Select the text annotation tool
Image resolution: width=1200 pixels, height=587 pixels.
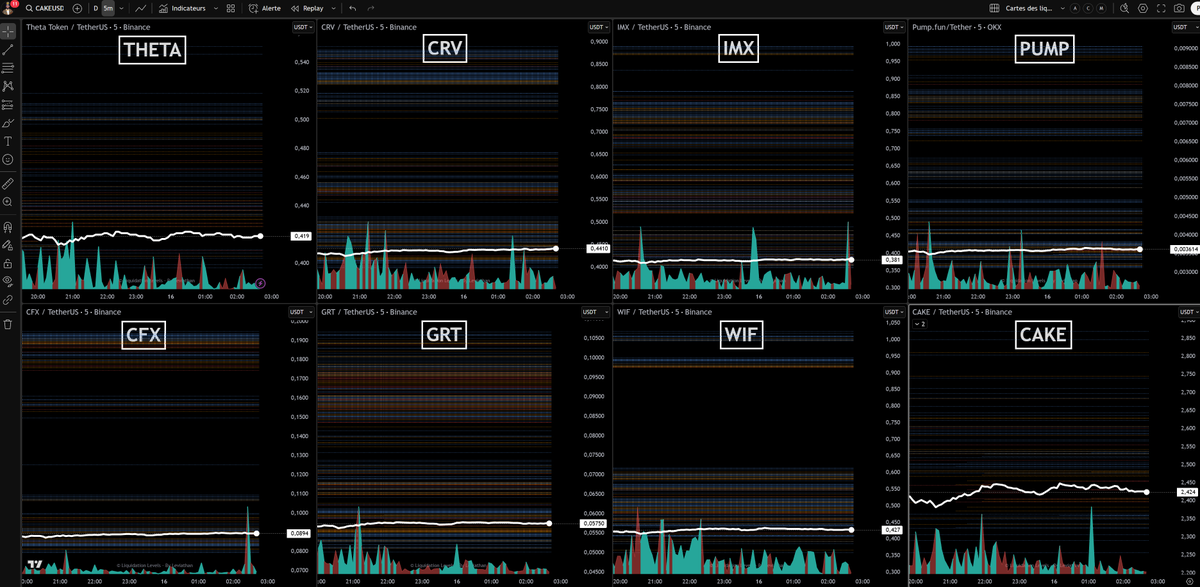click(x=8, y=141)
